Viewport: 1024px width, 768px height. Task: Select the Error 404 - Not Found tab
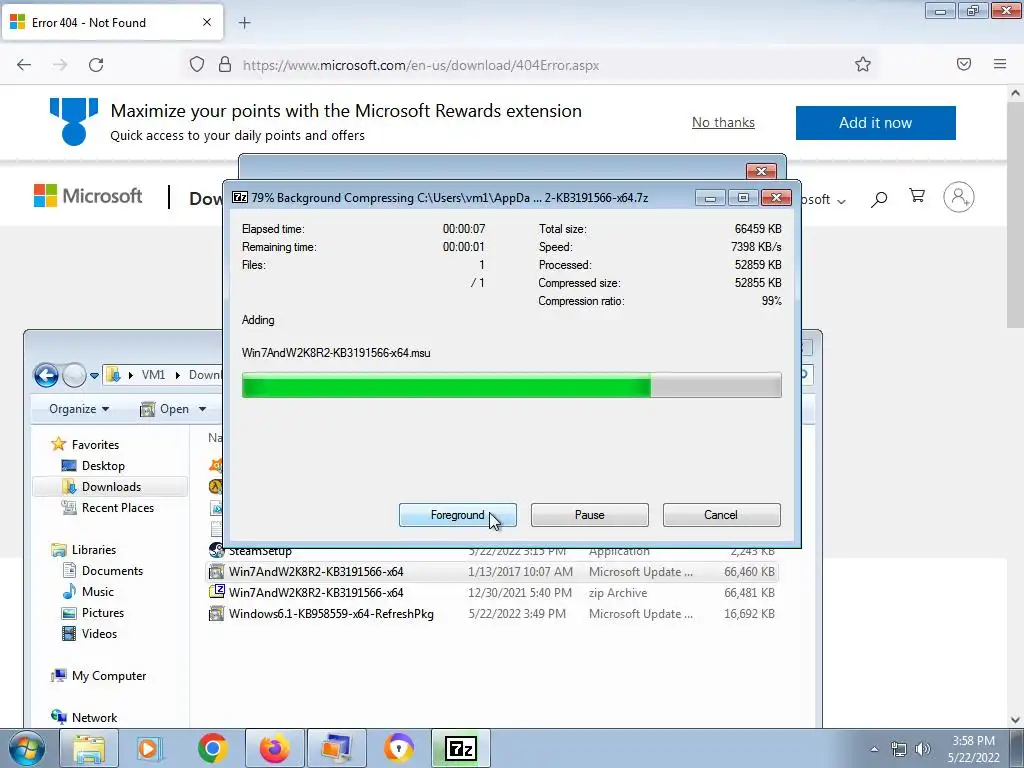click(112, 23)
